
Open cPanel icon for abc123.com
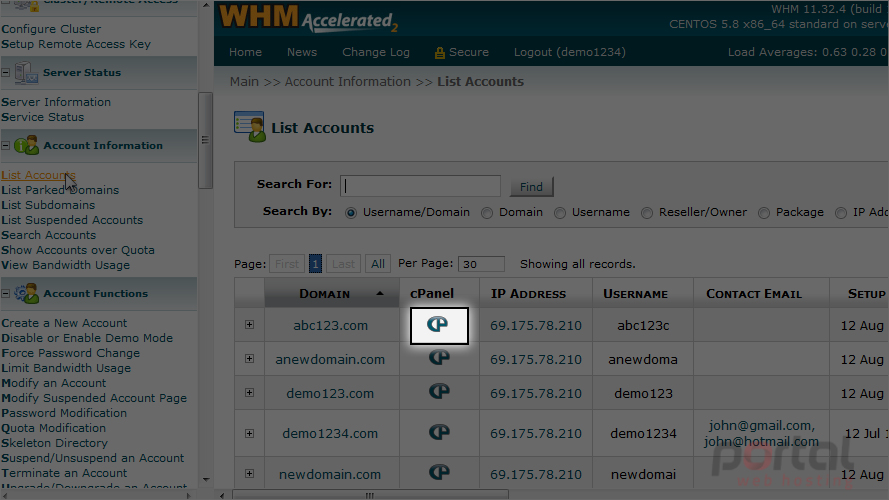[x=438, y=324]
